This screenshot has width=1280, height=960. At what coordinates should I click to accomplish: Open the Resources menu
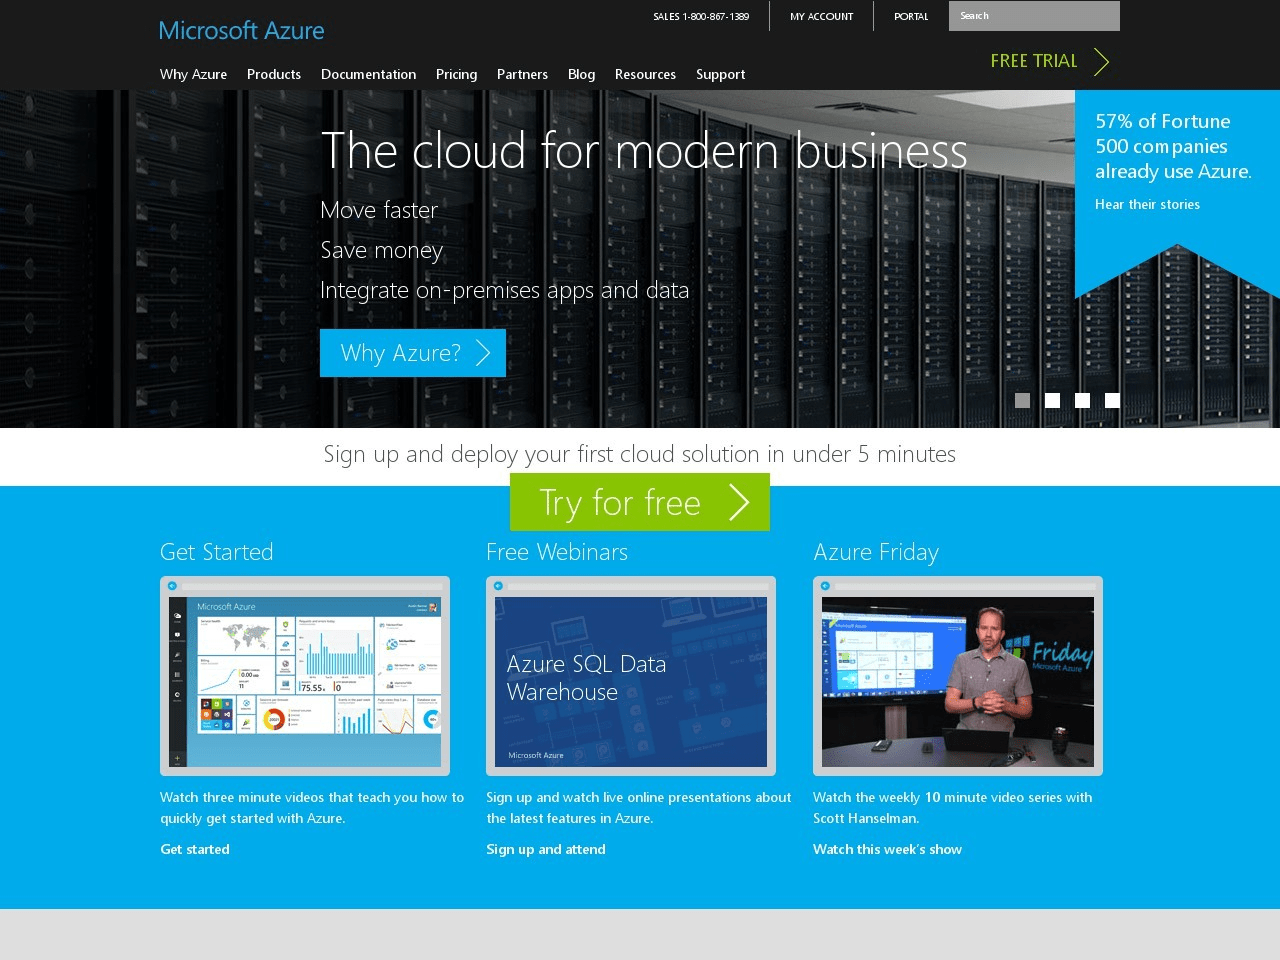[x=645, y=74]
